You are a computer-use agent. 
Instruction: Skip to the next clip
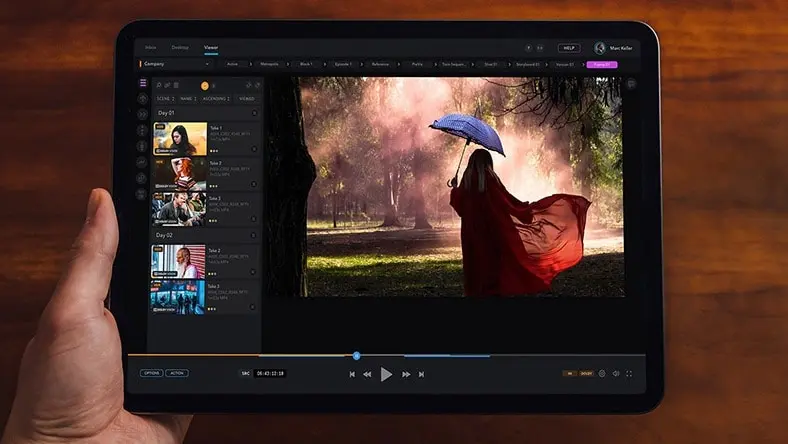pos(421,374)
